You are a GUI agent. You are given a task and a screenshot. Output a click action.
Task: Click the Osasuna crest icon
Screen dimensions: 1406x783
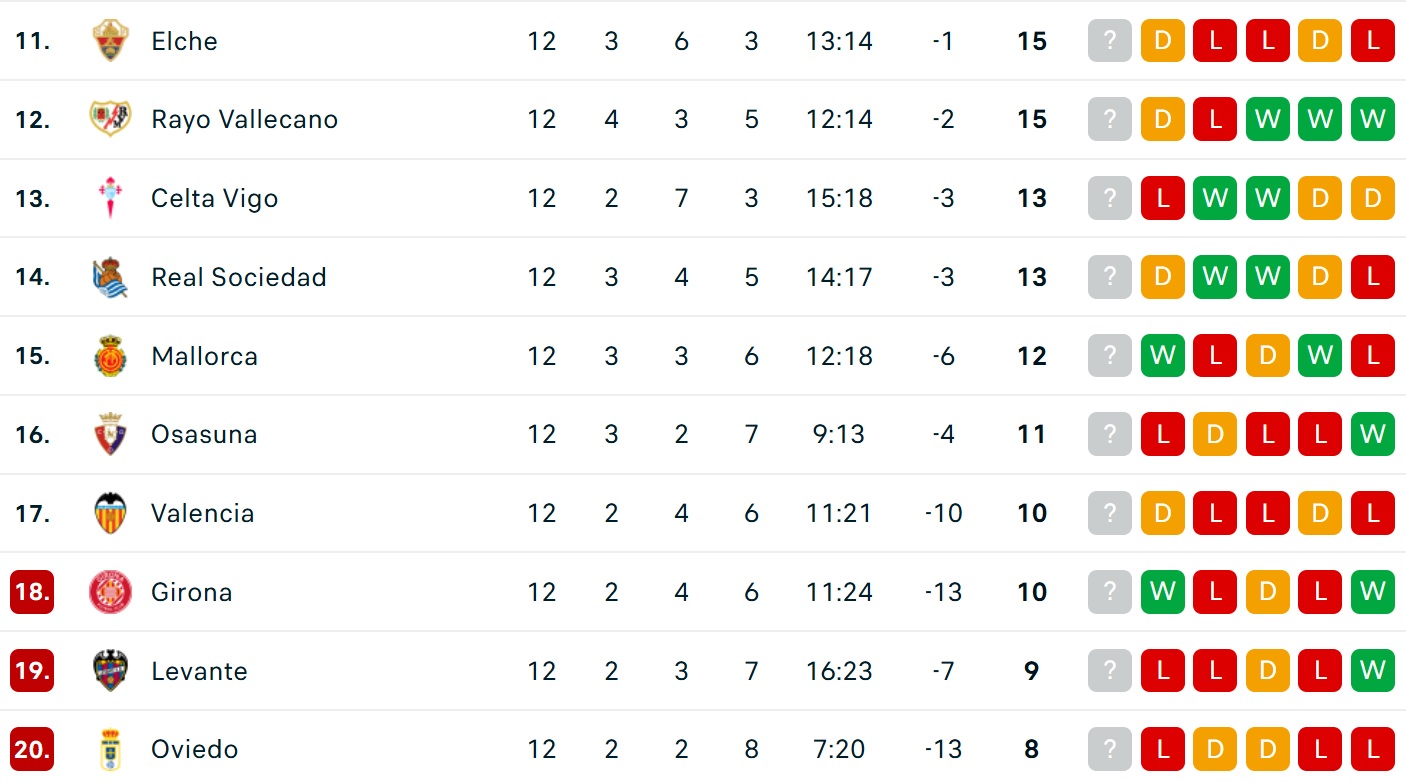(110, 434)
